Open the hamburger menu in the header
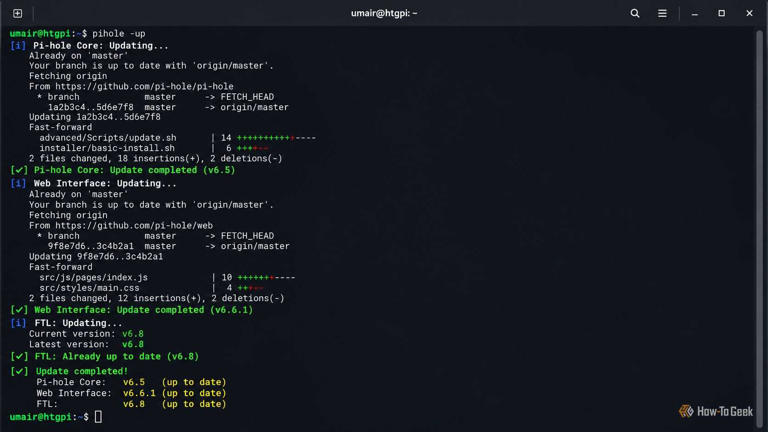Image resolution: width=768 pixels, height=432 pixels. (x=662, y=13)
